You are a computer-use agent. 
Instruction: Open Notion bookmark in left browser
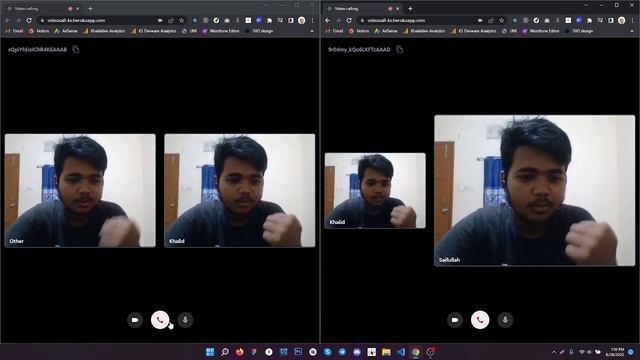pyautogui.click(x=39, y=31)
